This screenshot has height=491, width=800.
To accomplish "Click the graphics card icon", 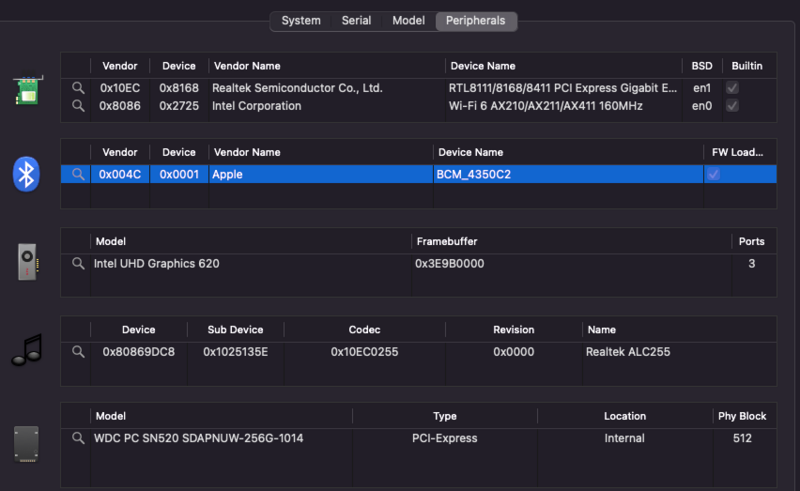I will pyautogui.click(x=27, y=262).
